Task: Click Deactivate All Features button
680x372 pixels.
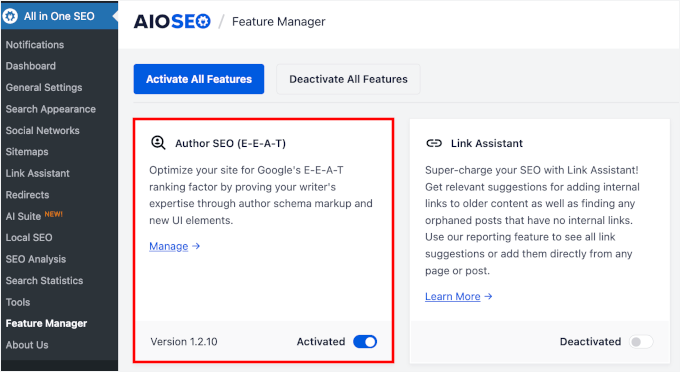Action: click(348, 79)
